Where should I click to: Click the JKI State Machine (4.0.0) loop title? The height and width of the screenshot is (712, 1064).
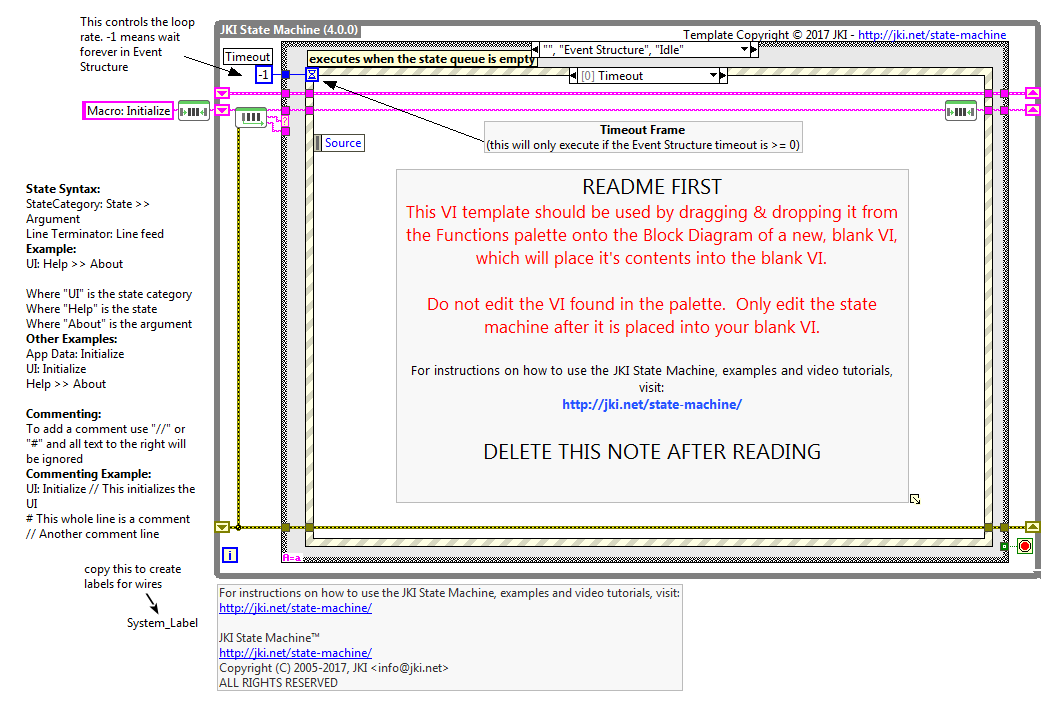click(288, 30)
